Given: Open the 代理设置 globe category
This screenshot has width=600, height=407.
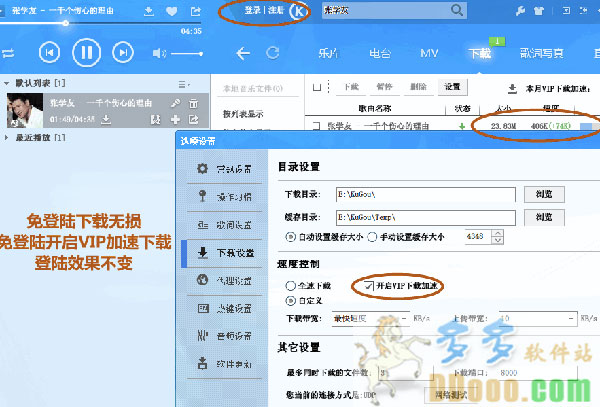Looking at the screenshot, I should (x=225, y=281).
